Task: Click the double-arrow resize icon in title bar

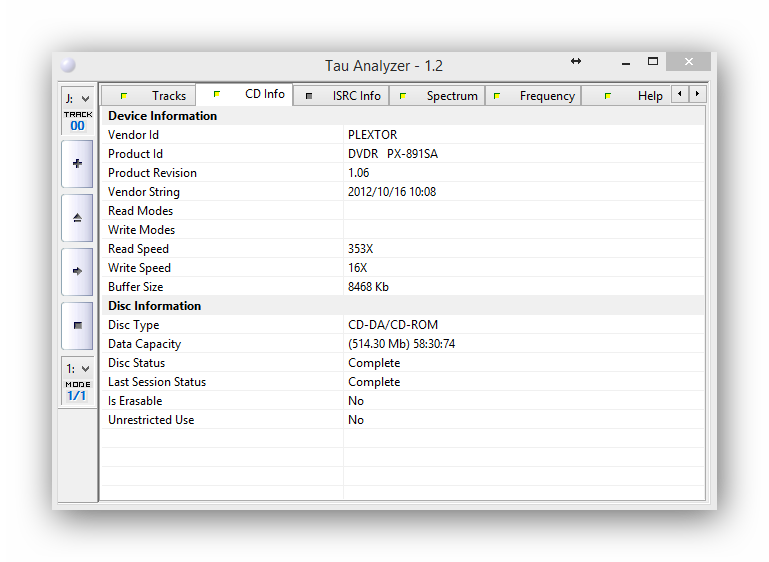Action: [576, 62]
